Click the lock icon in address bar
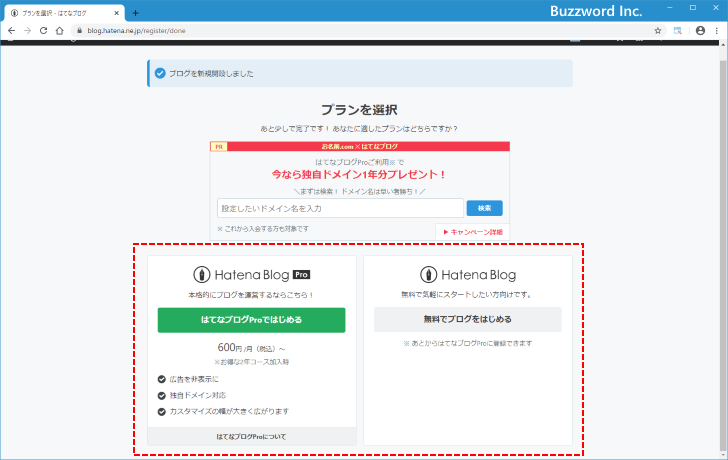 click(79, 31)
